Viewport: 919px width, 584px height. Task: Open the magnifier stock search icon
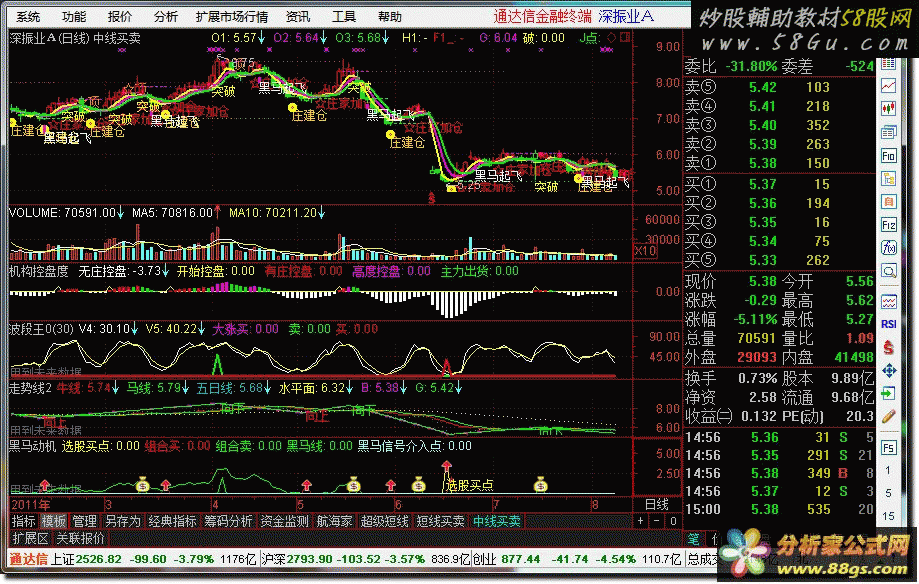pos(889,271)
